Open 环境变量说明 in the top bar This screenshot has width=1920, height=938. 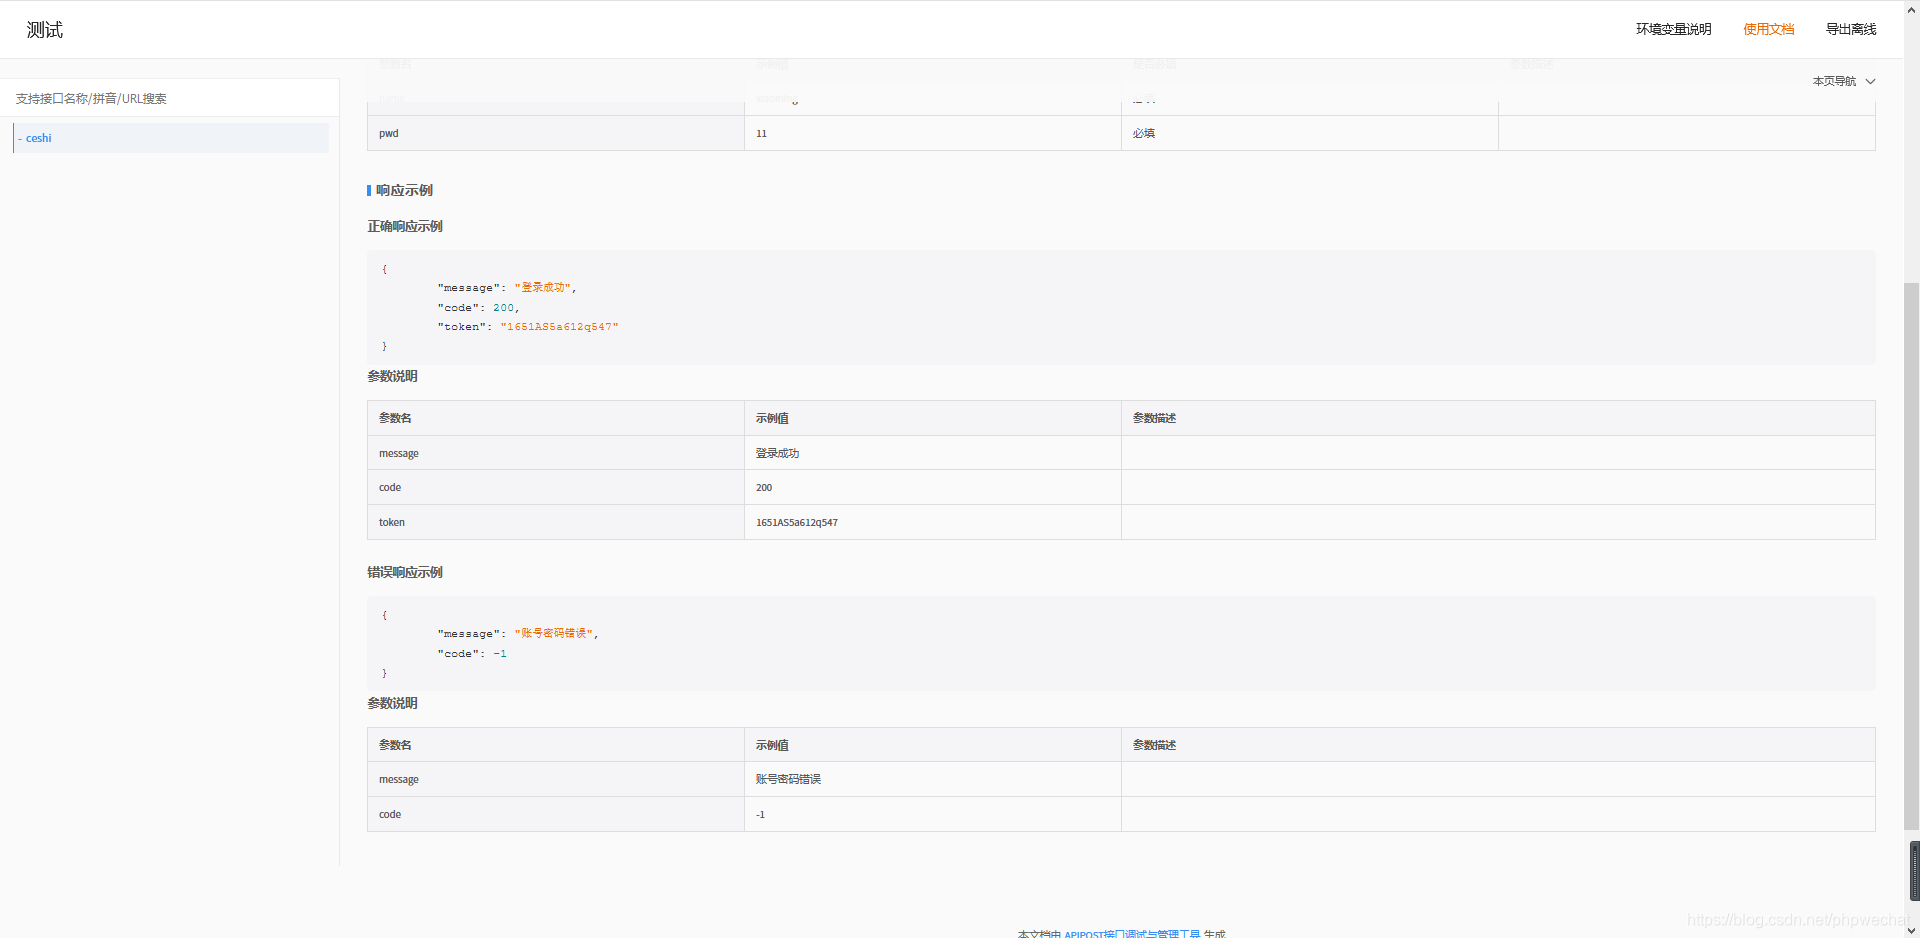coord(1673,29)
